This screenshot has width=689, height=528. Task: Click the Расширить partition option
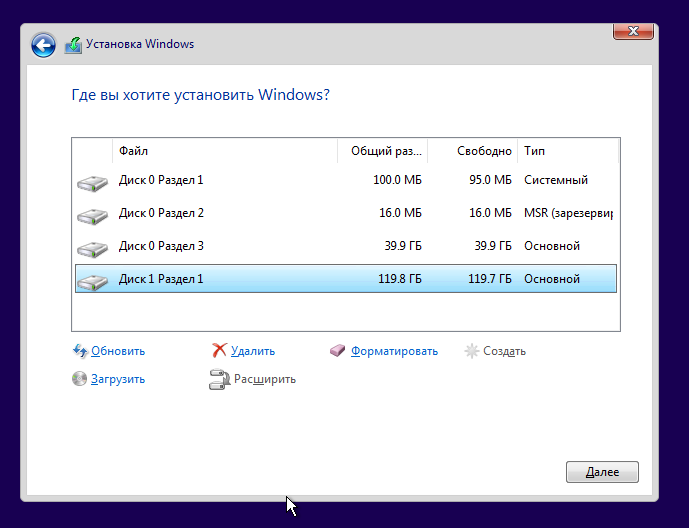point(265,379)
